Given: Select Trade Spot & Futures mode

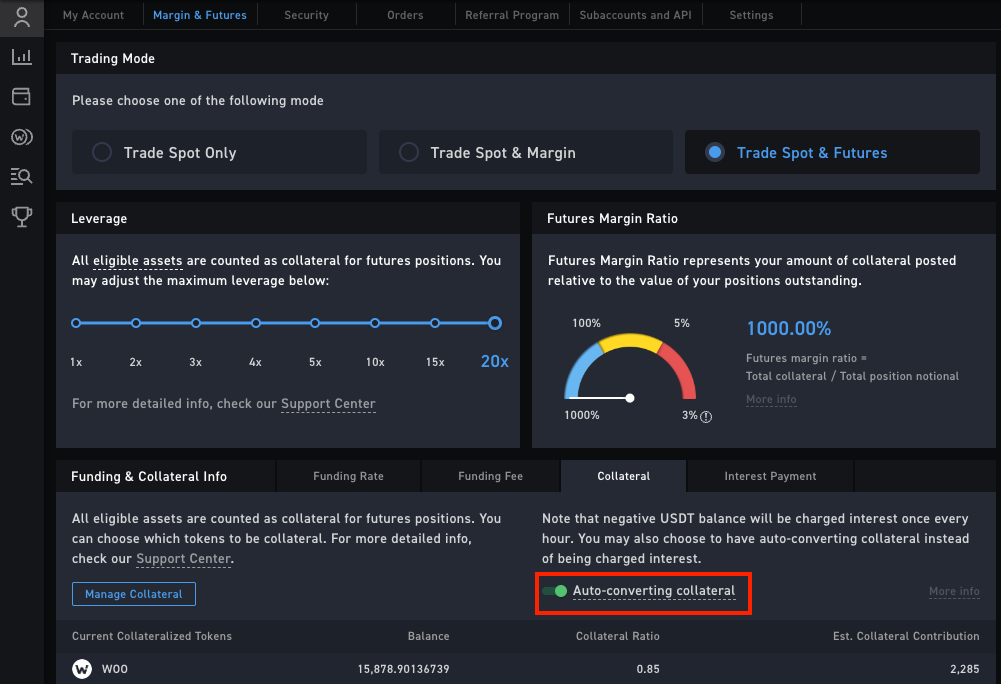Looking at the screenshot, I should (832, 152).
